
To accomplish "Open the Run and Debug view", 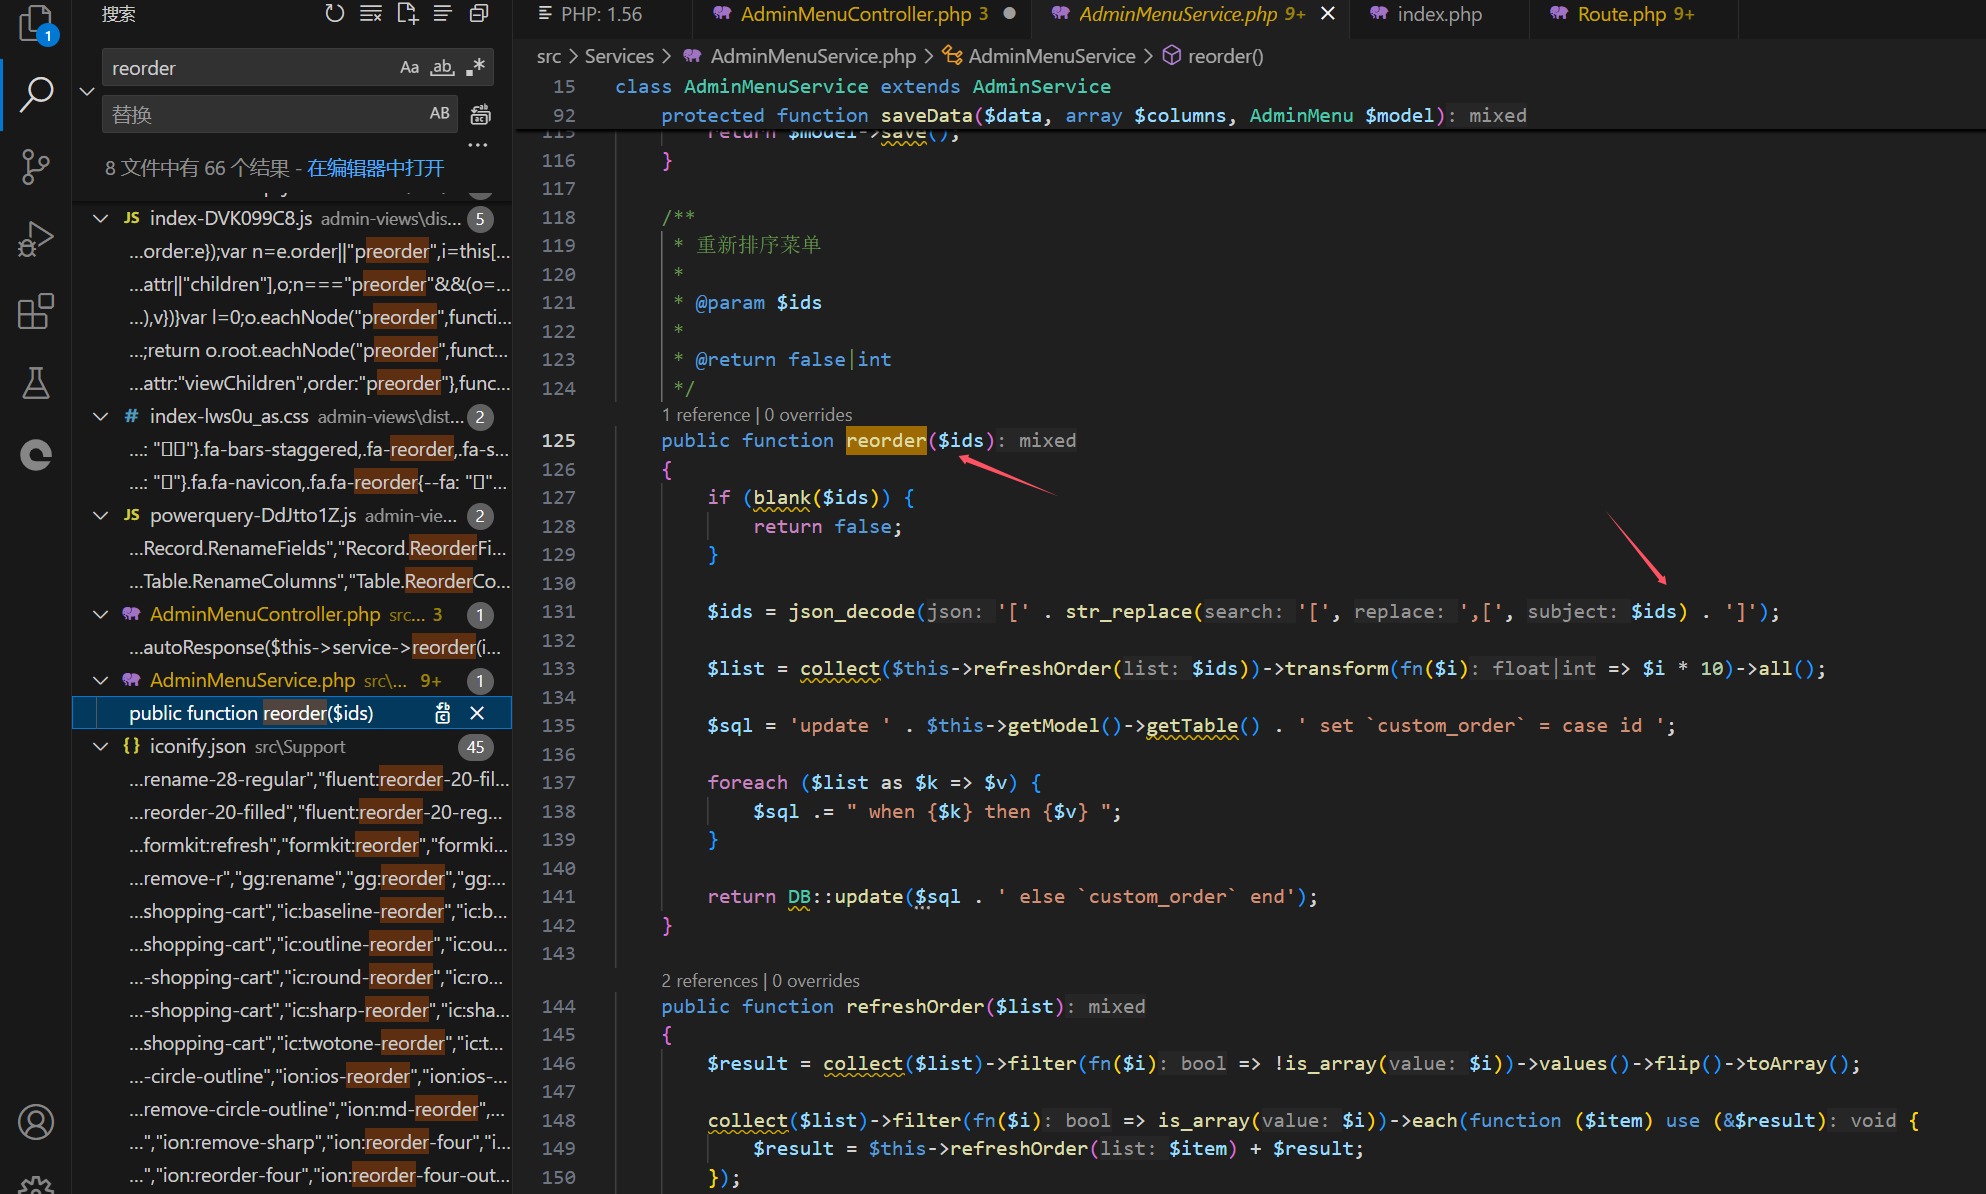I will tap(35, 240).
